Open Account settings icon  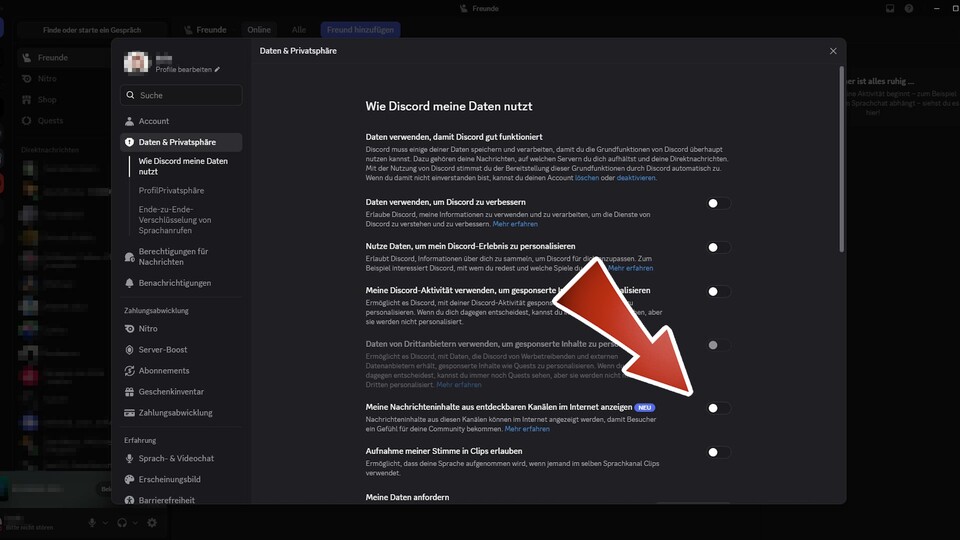pos(129,121)
